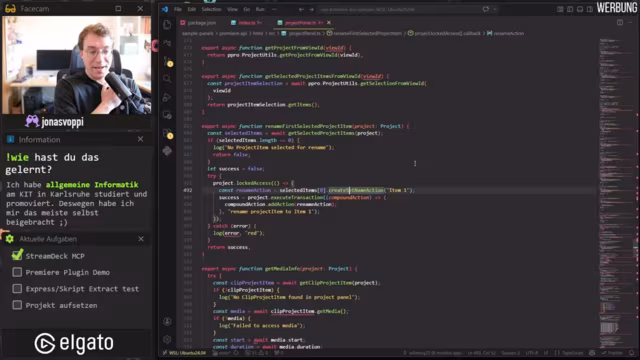Close the projectPanel.ts tab
The image size is (640, 360).
(329, 22)
